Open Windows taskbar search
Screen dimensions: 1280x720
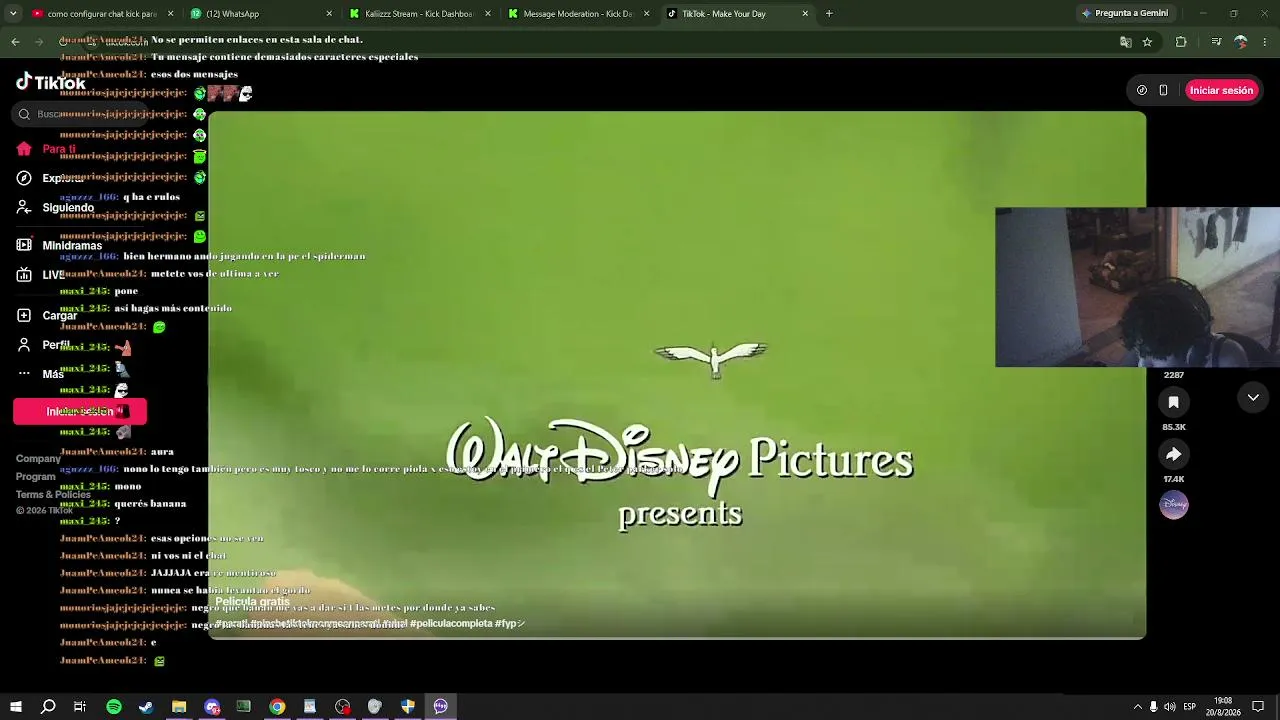[48, 707]
